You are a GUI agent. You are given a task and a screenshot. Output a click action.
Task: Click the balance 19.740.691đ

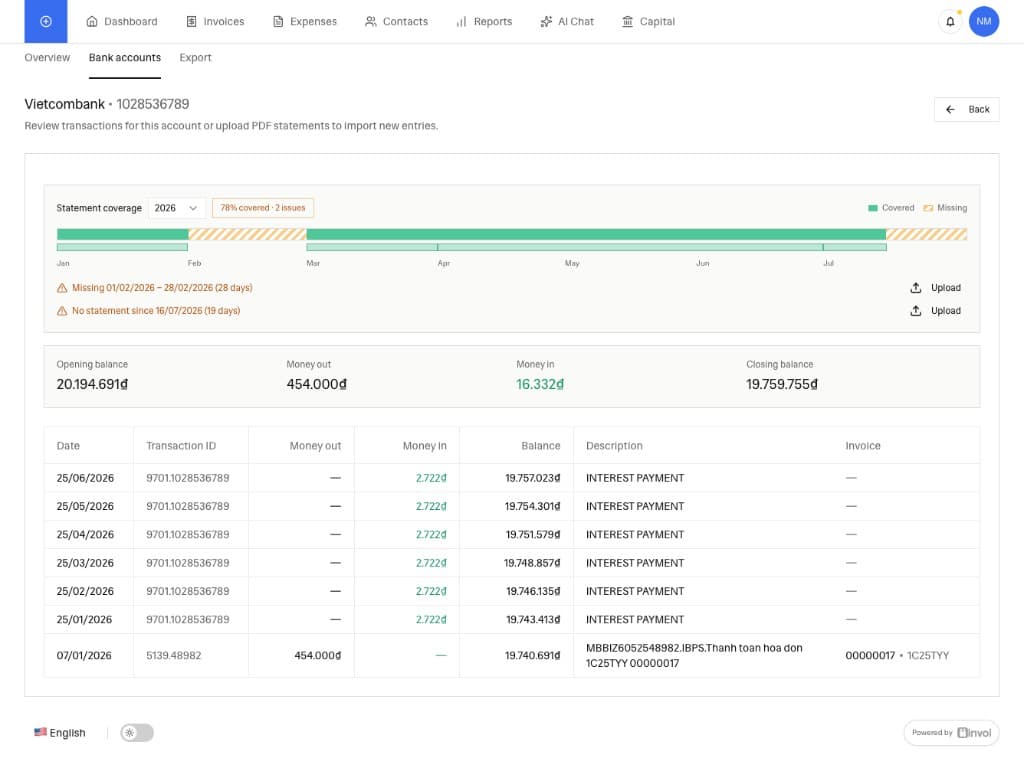tap(532, 655)
